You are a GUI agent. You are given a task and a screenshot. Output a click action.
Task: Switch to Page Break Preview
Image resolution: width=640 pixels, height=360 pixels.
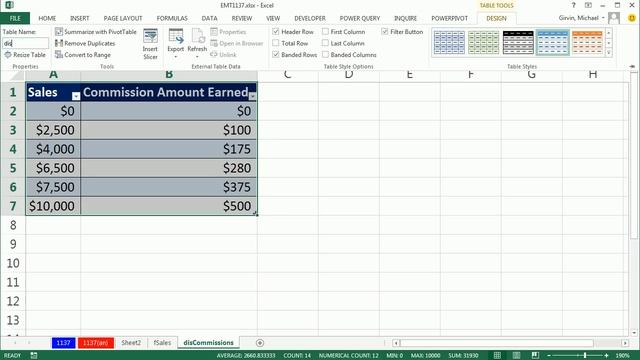pos(535,356)
